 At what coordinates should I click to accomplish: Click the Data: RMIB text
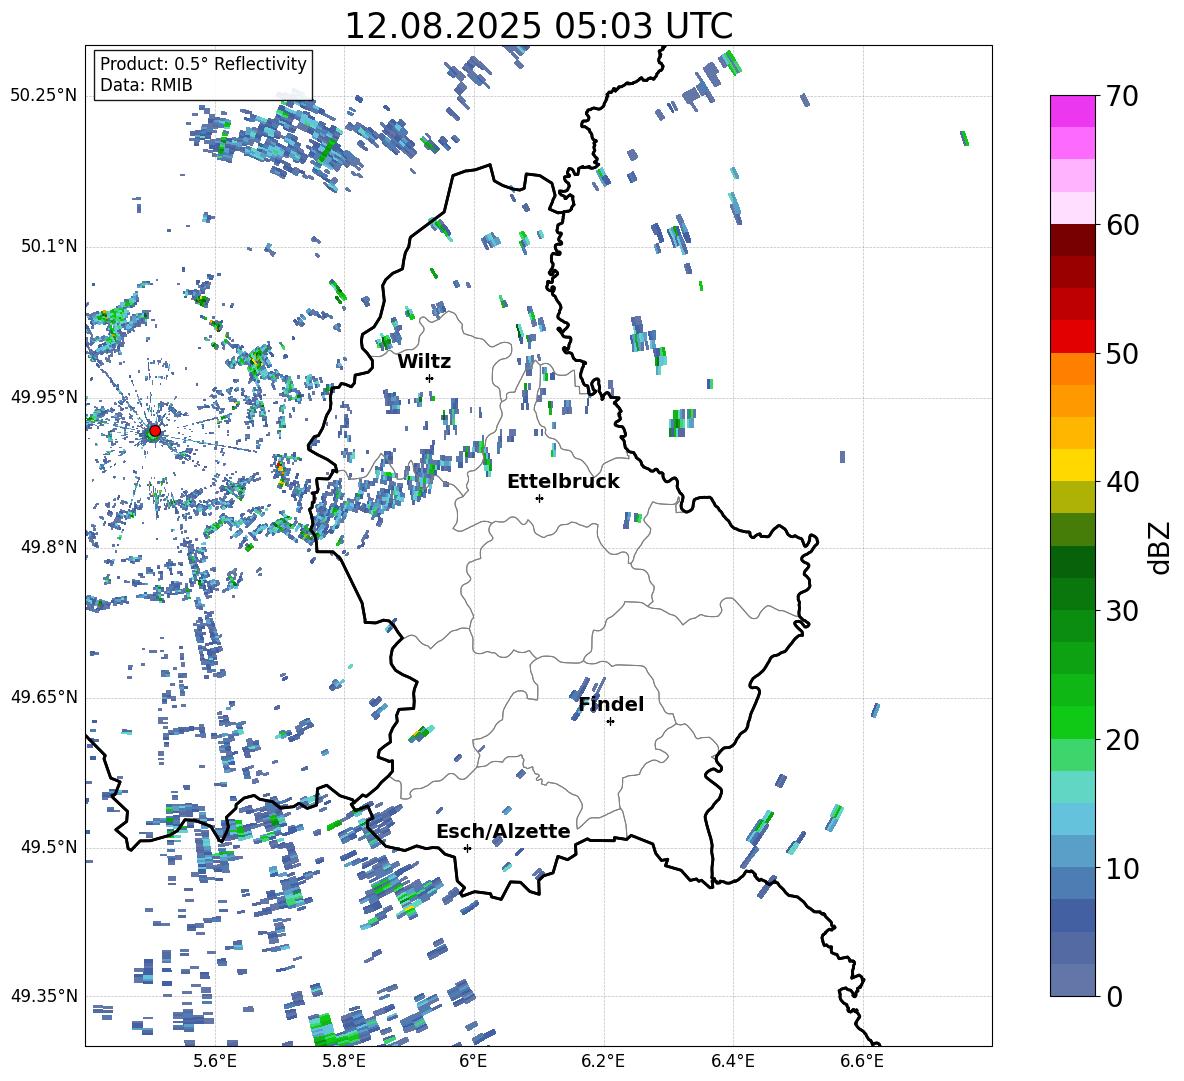[146, 85]
